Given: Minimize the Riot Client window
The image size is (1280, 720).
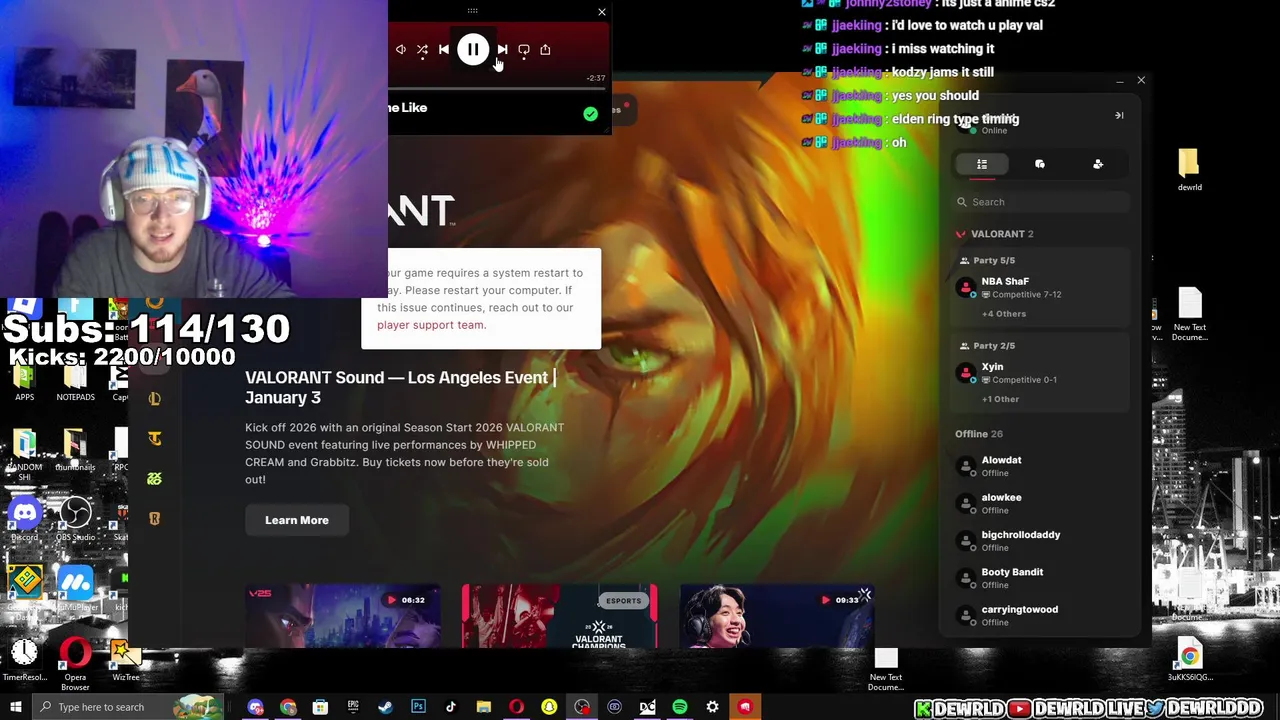Looking at the screenshot, I should [1119, 80].
